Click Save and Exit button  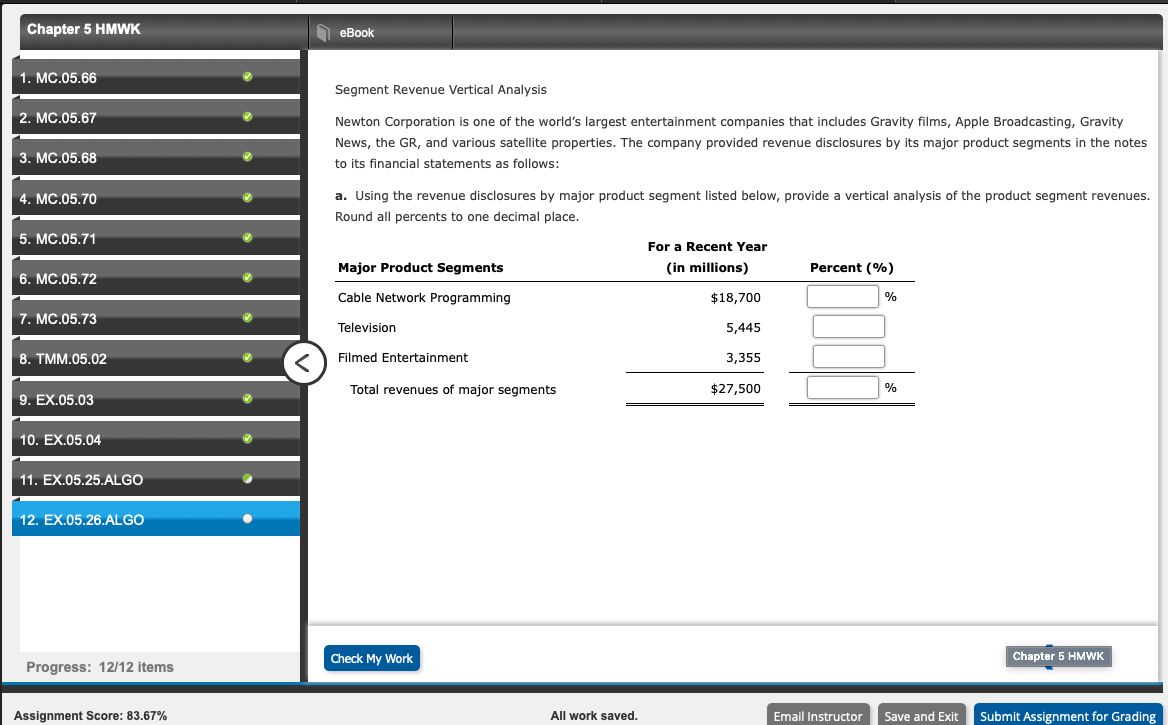921,716
